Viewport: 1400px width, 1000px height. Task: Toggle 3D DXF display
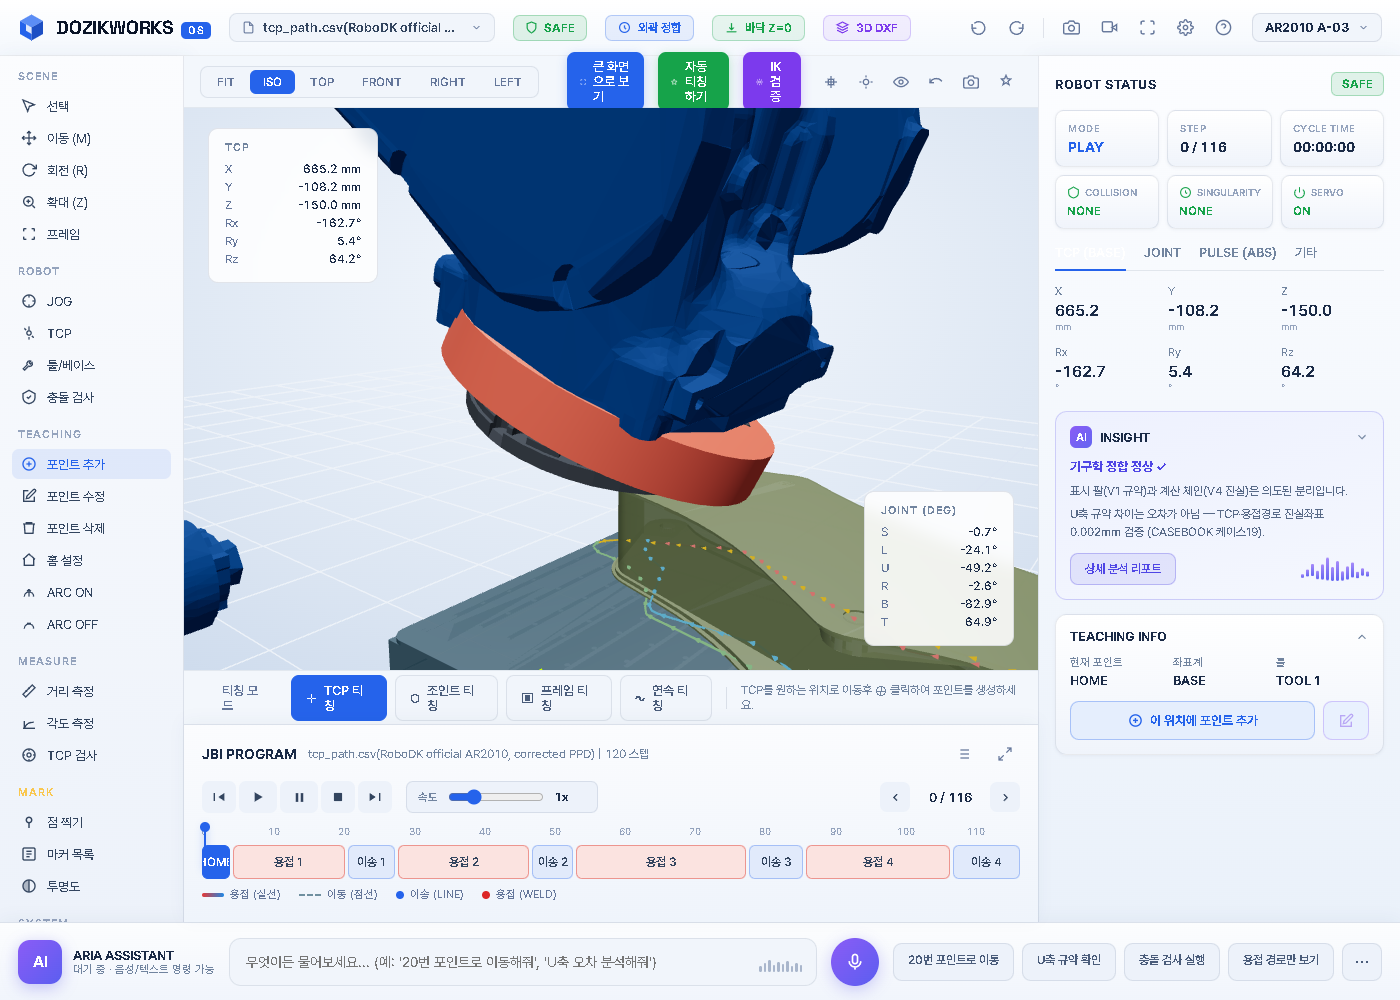[867, 28]
